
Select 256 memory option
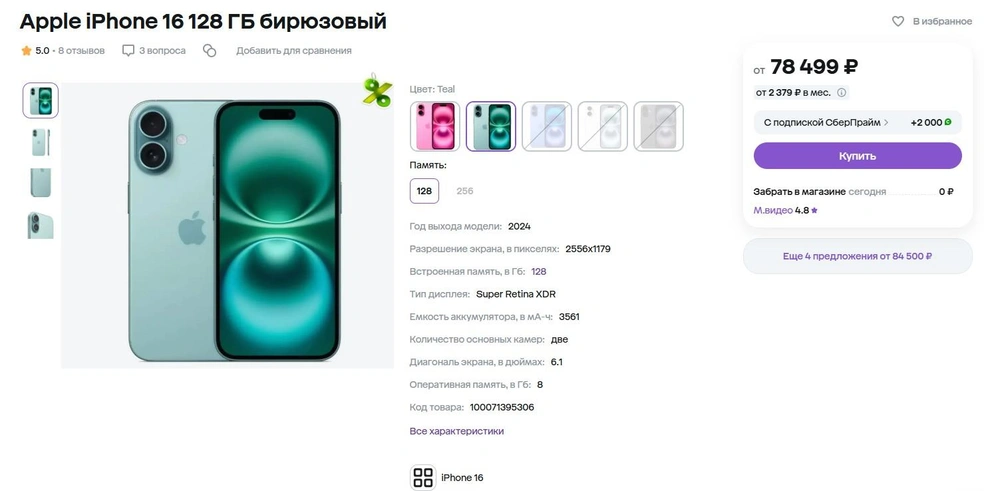(x=464, y=191)
